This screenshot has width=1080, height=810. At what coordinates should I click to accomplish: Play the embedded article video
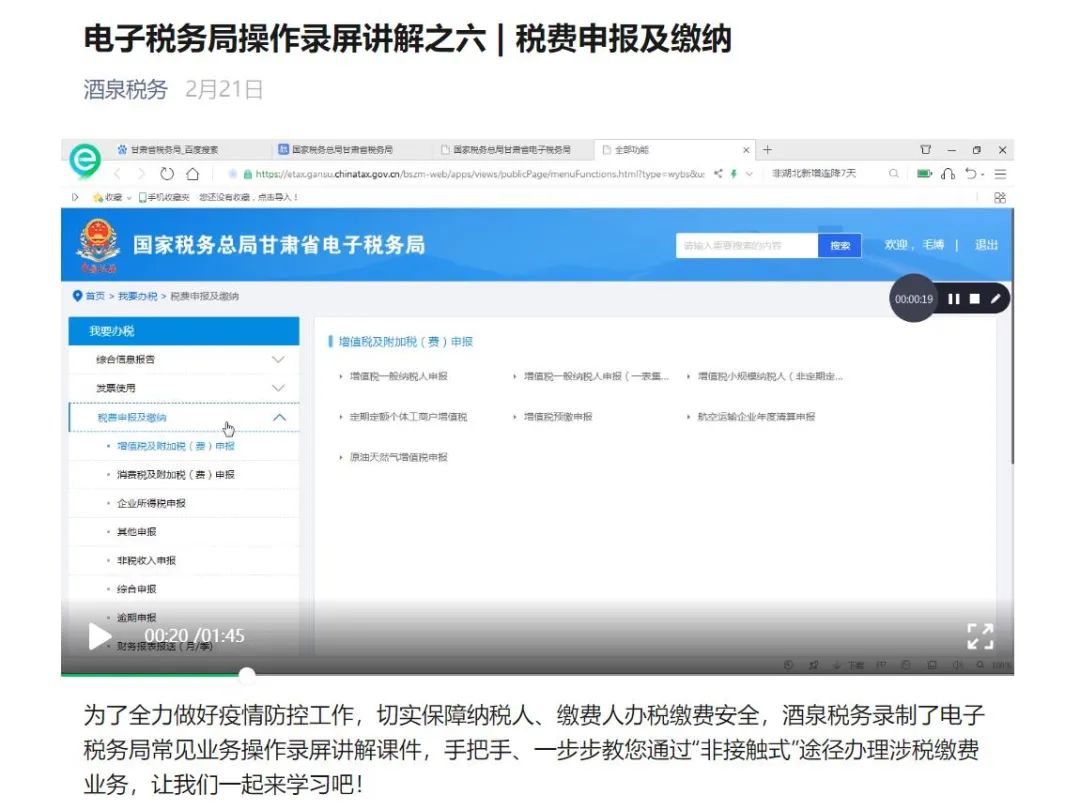pyautogui.click(x=99, y=636)
